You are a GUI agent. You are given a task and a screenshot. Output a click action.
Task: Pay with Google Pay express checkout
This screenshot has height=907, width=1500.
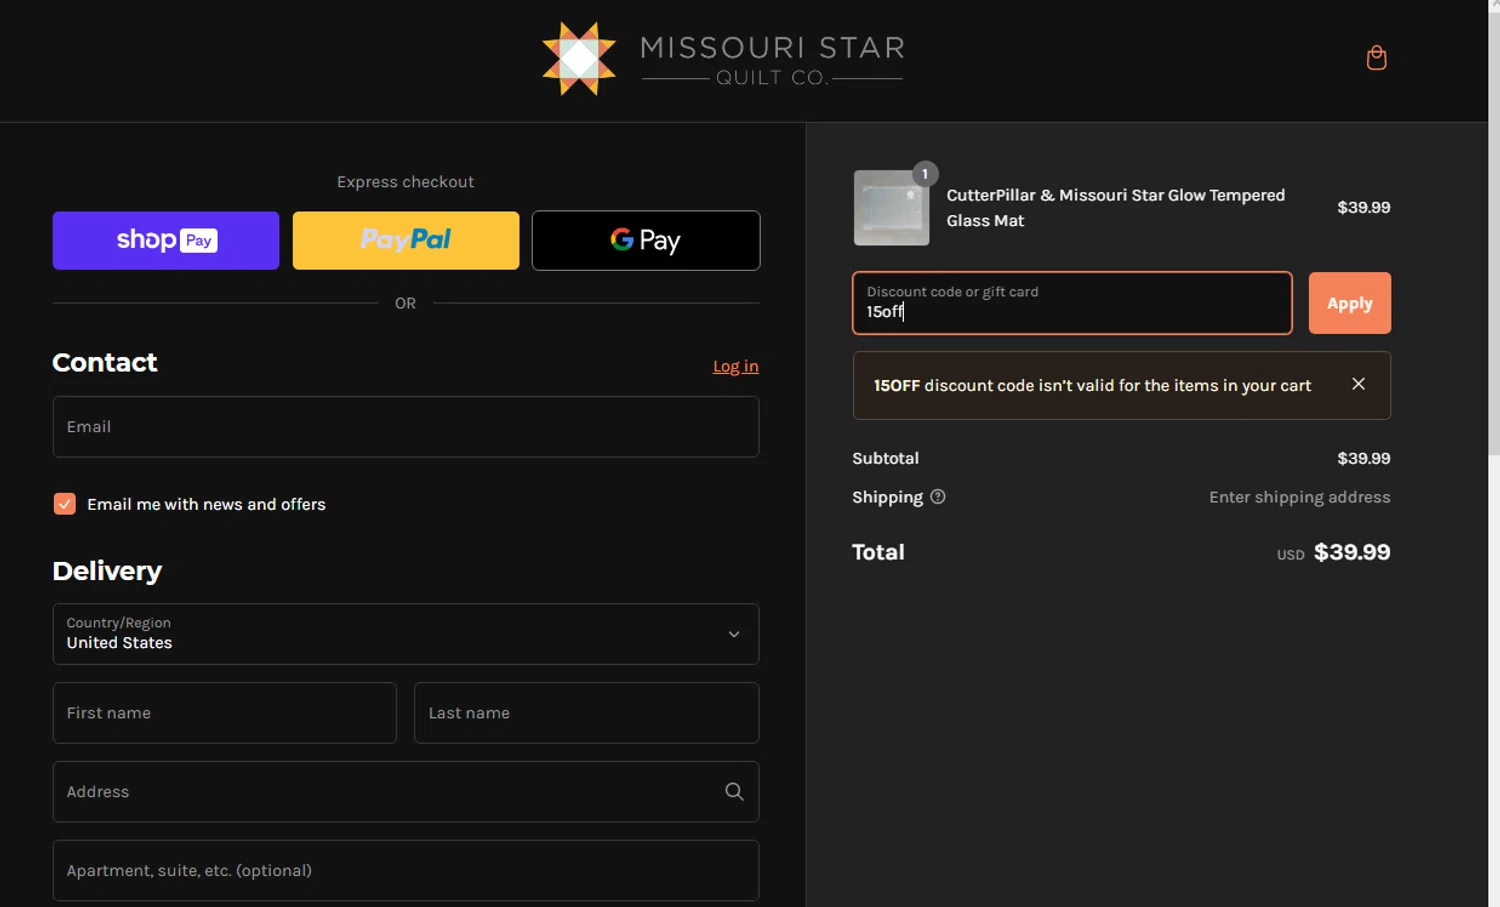(646, 240)
